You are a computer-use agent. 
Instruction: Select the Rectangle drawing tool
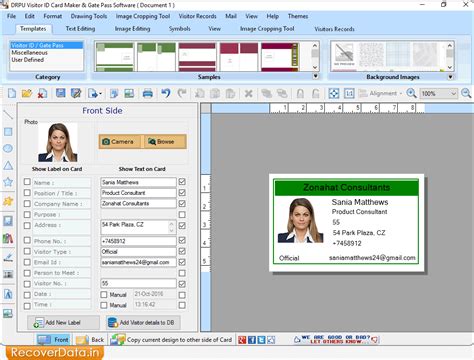click(x=8, y=132)
